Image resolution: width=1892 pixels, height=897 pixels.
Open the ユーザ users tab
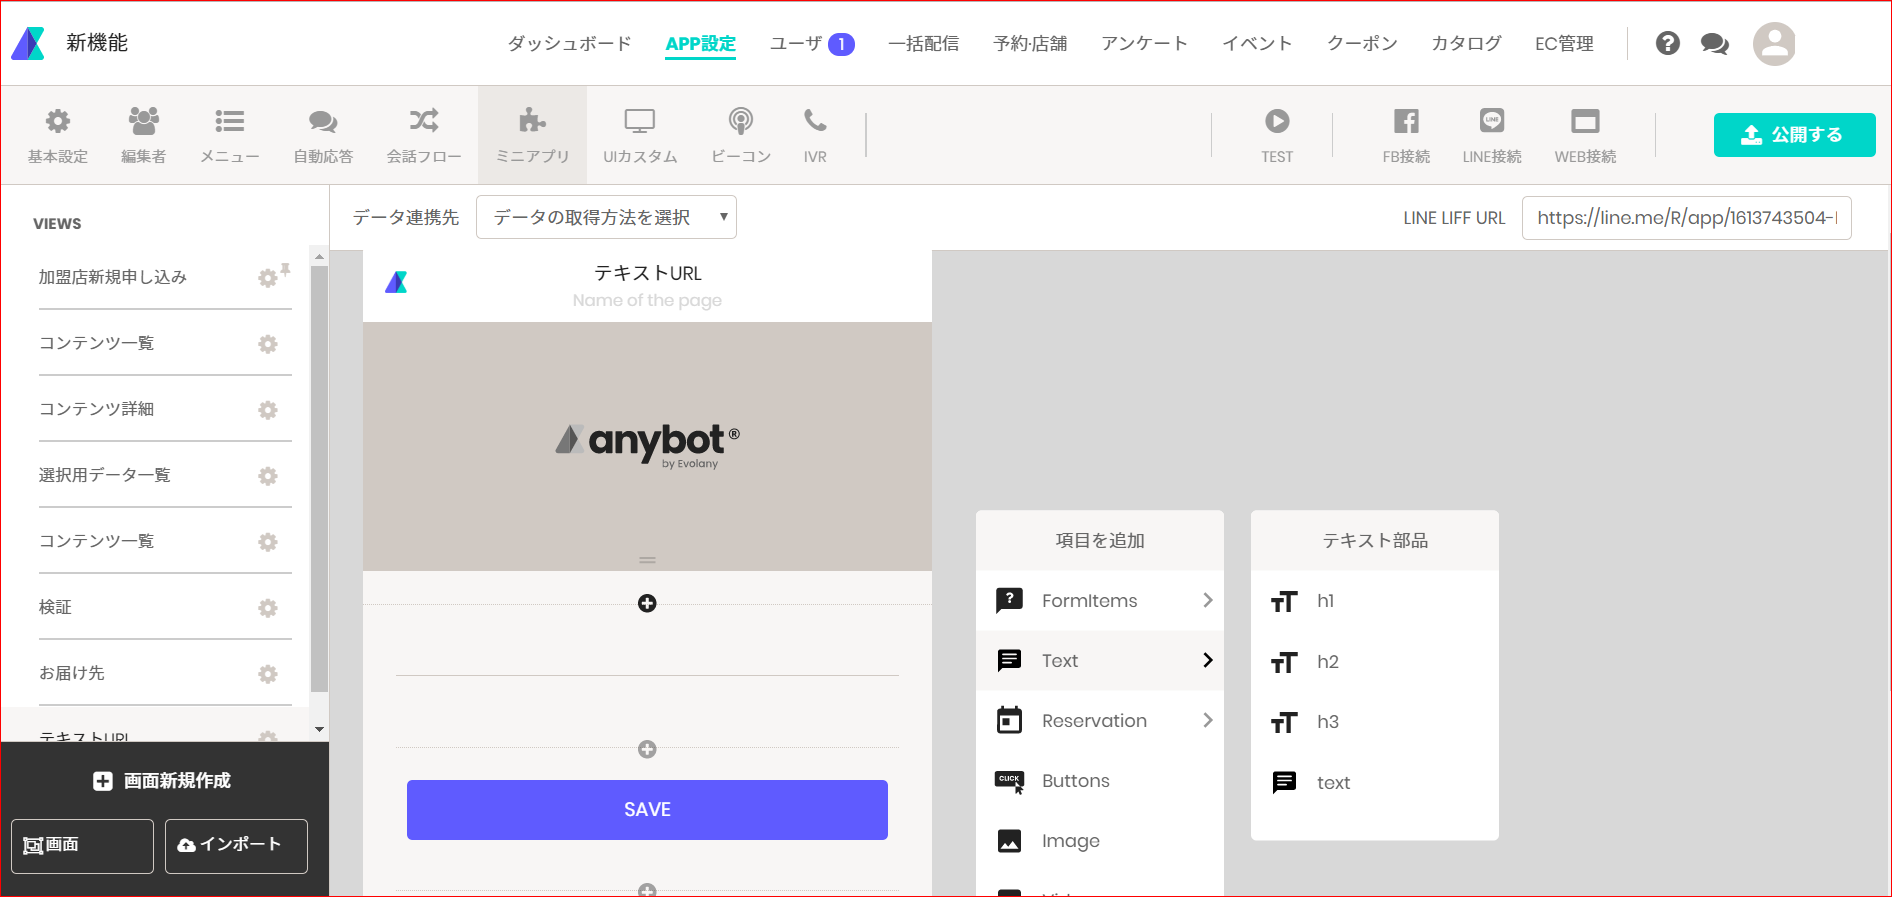click(x=812, y=44)
